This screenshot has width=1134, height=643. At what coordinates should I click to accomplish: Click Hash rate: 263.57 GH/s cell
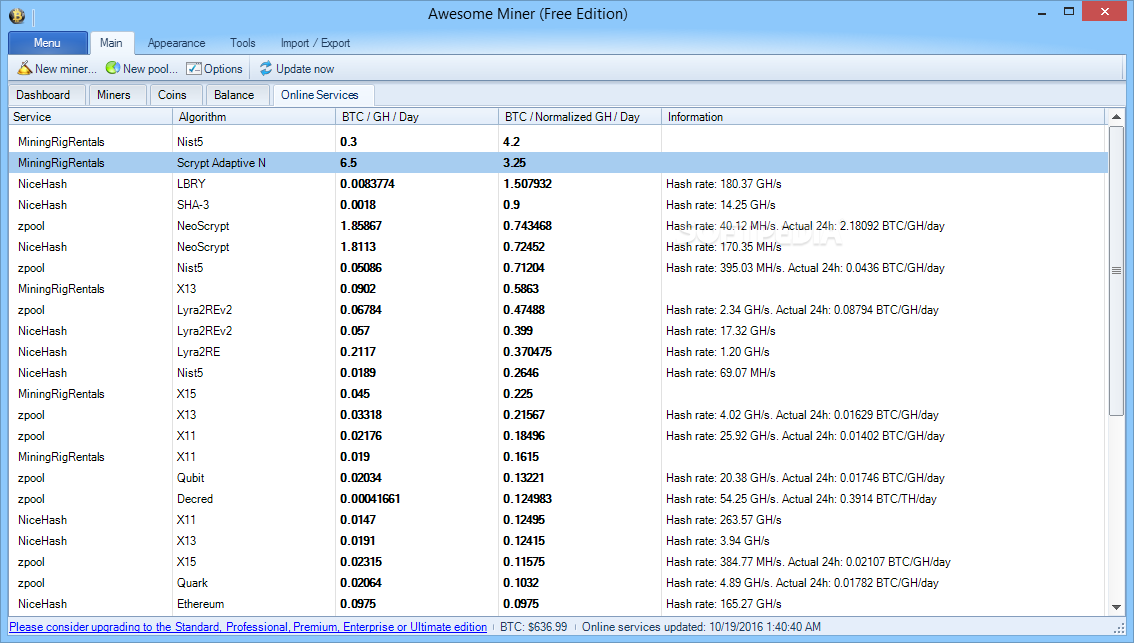click(723, 519)
